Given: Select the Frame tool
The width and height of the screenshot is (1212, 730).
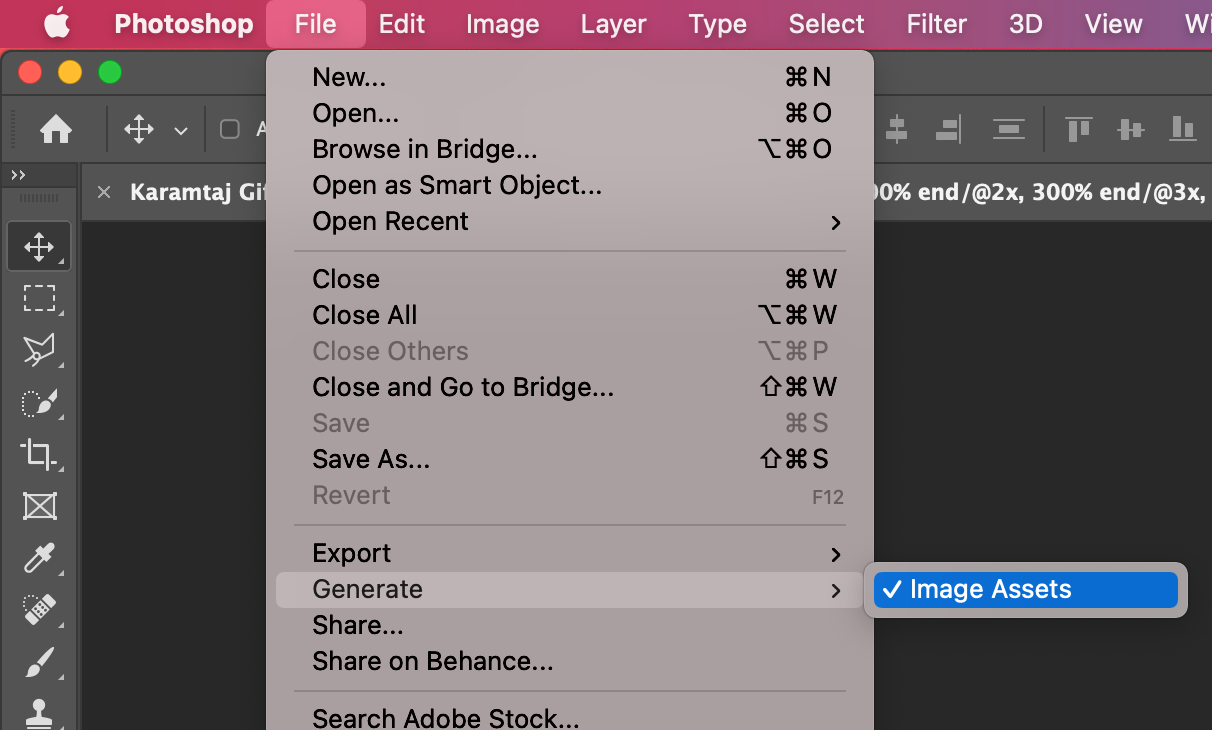Looking at the screenshot, I should (x=39, y=506).
